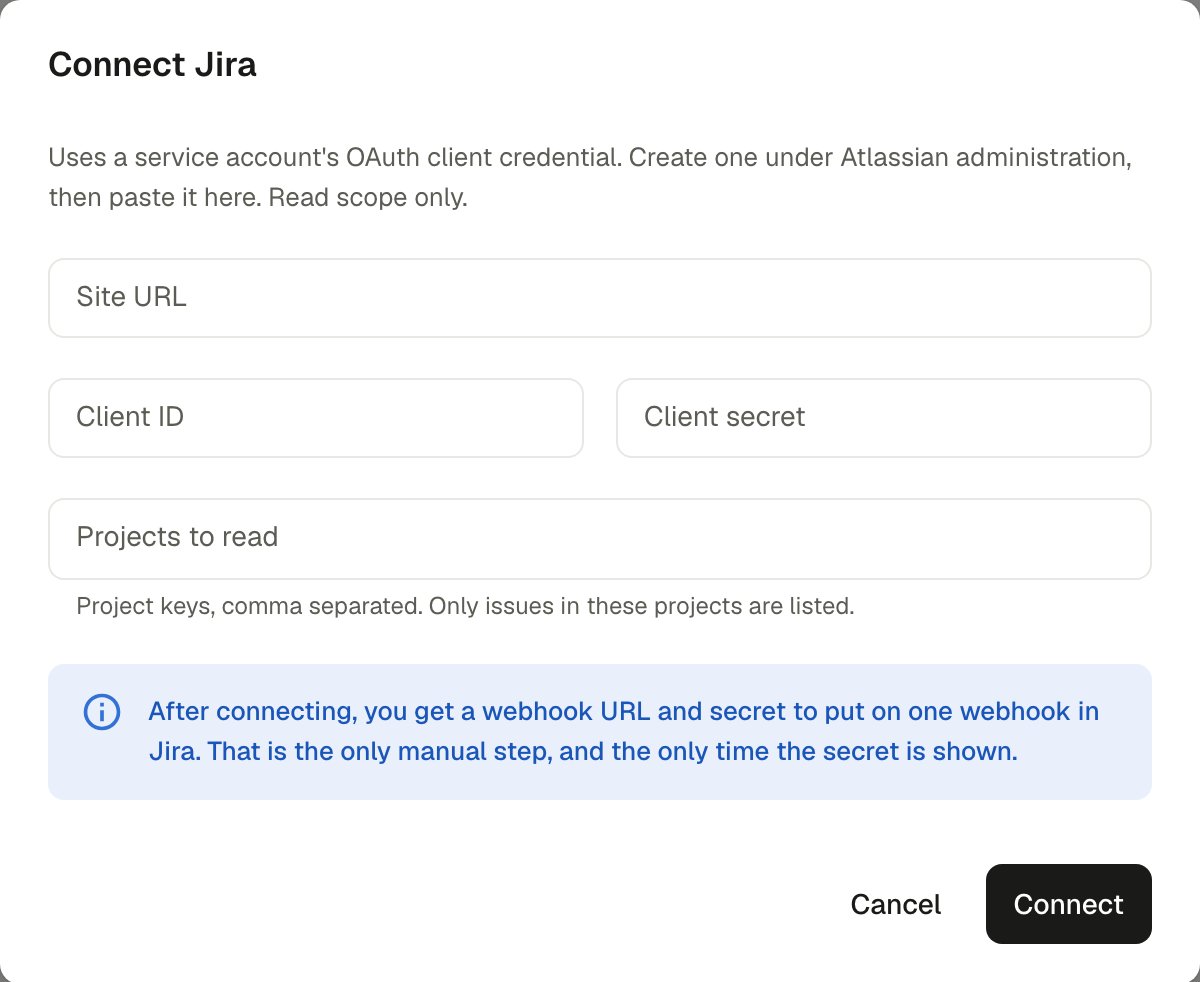Image resolution: width=1200 pixels, height=982 pixels.
Task: Click the OAuth client credential description text
Action: click(590, 178)
